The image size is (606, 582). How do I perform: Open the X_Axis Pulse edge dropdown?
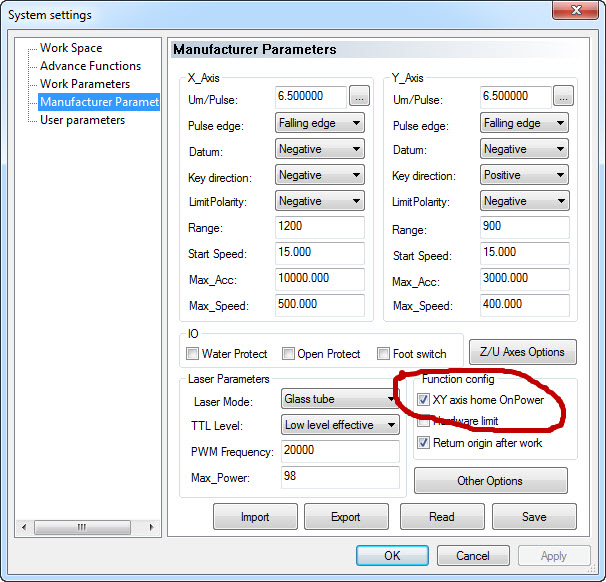(x=319, y=123)
